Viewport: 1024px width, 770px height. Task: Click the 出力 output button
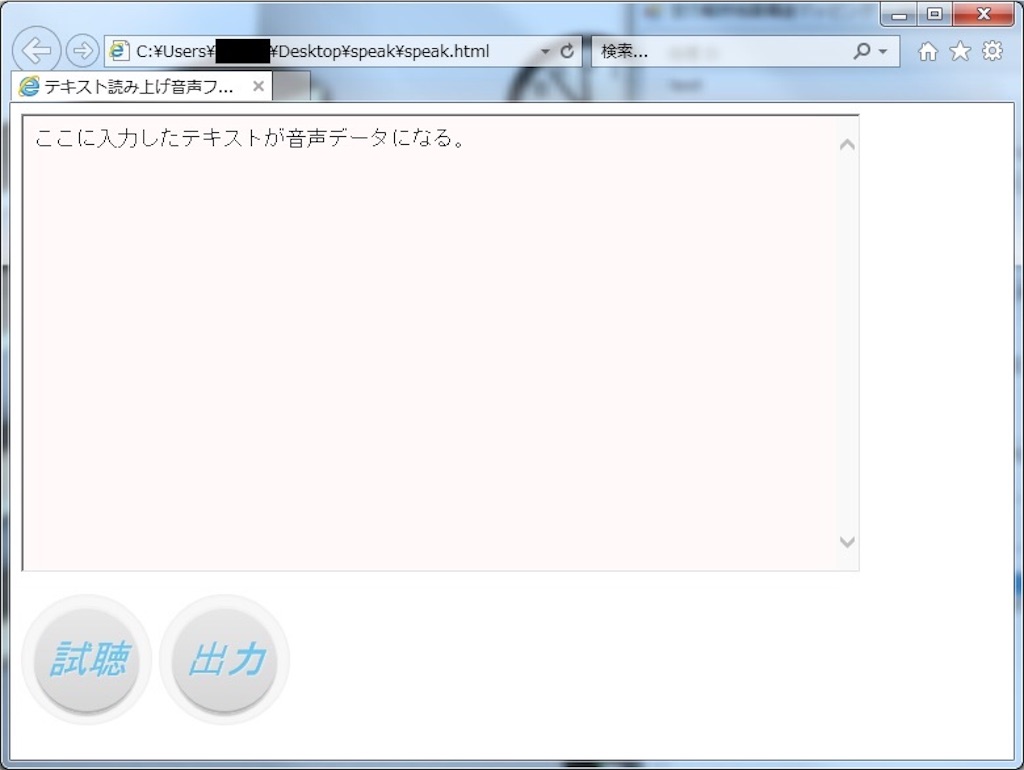(225, 659)
